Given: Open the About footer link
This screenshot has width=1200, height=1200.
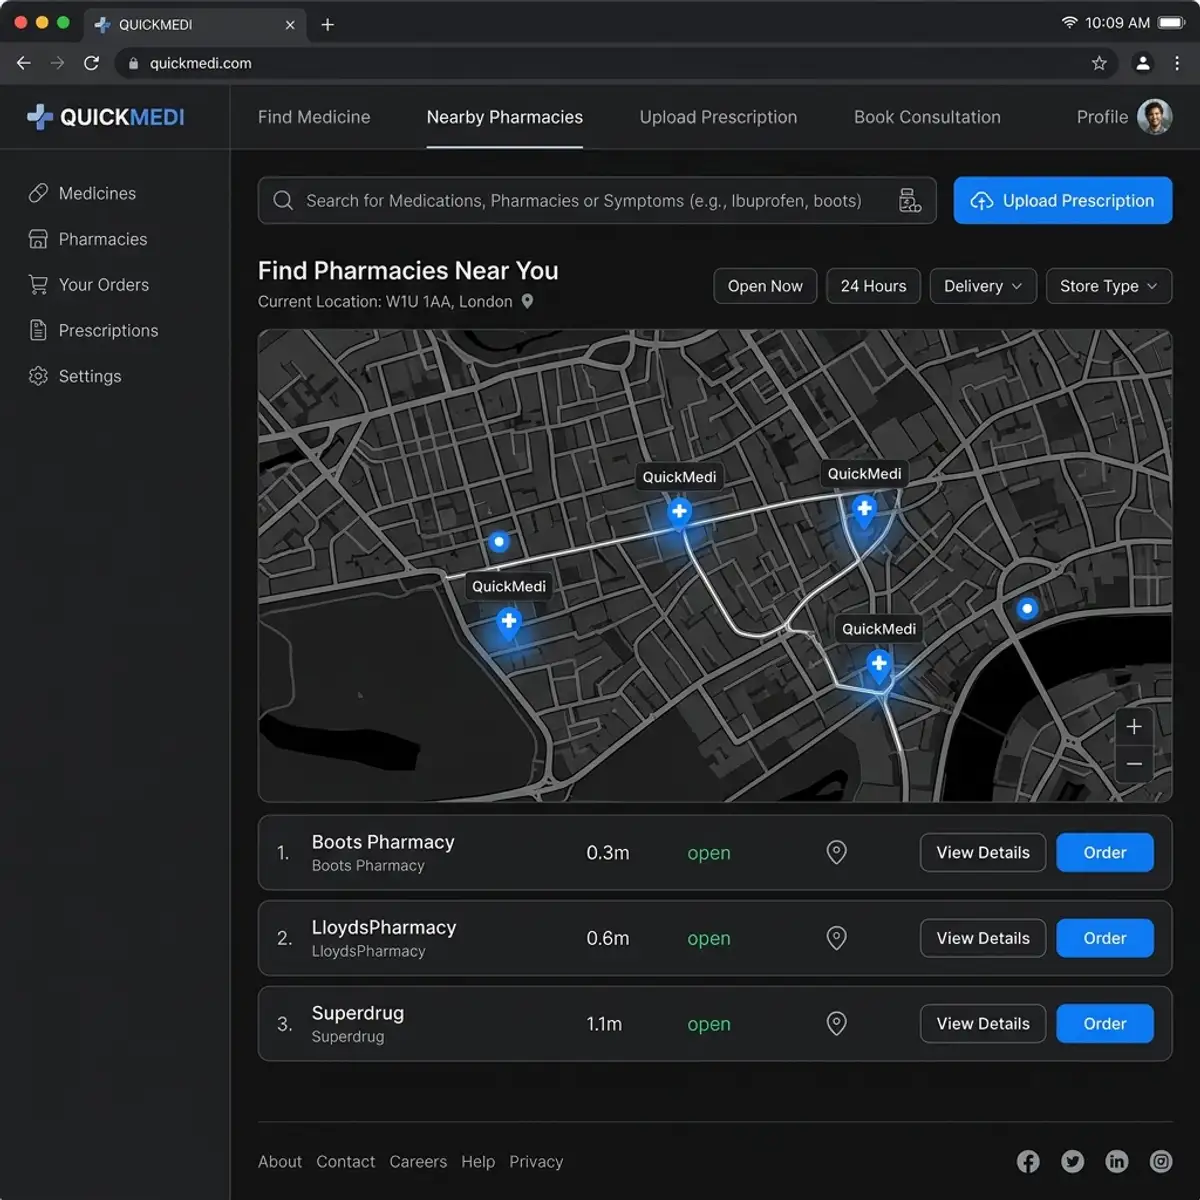Looking at the screenshot, I should coord(280,1161).
